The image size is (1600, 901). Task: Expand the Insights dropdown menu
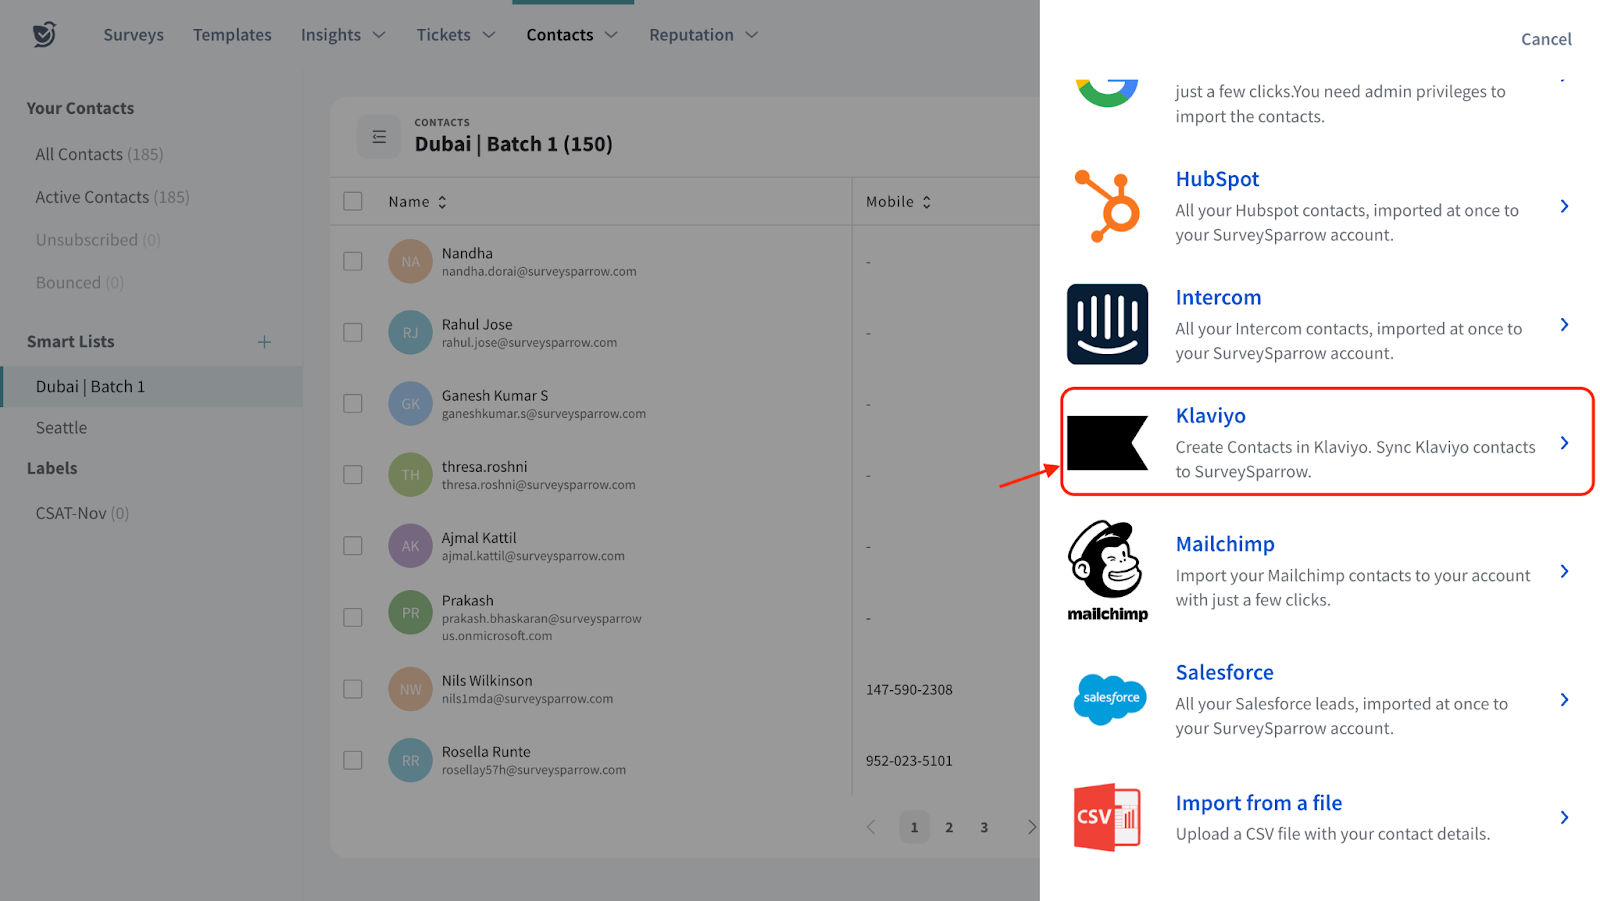coord(343,35)
